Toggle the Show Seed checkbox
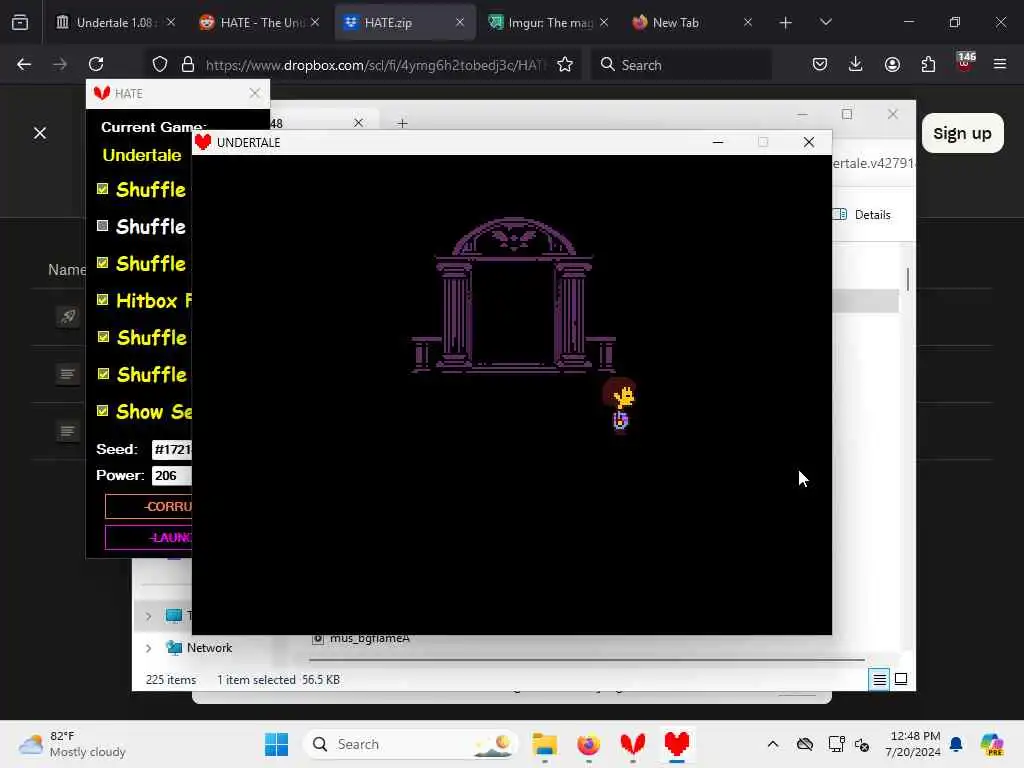Screen dimensions: 1024x768 tap(103, 411)
